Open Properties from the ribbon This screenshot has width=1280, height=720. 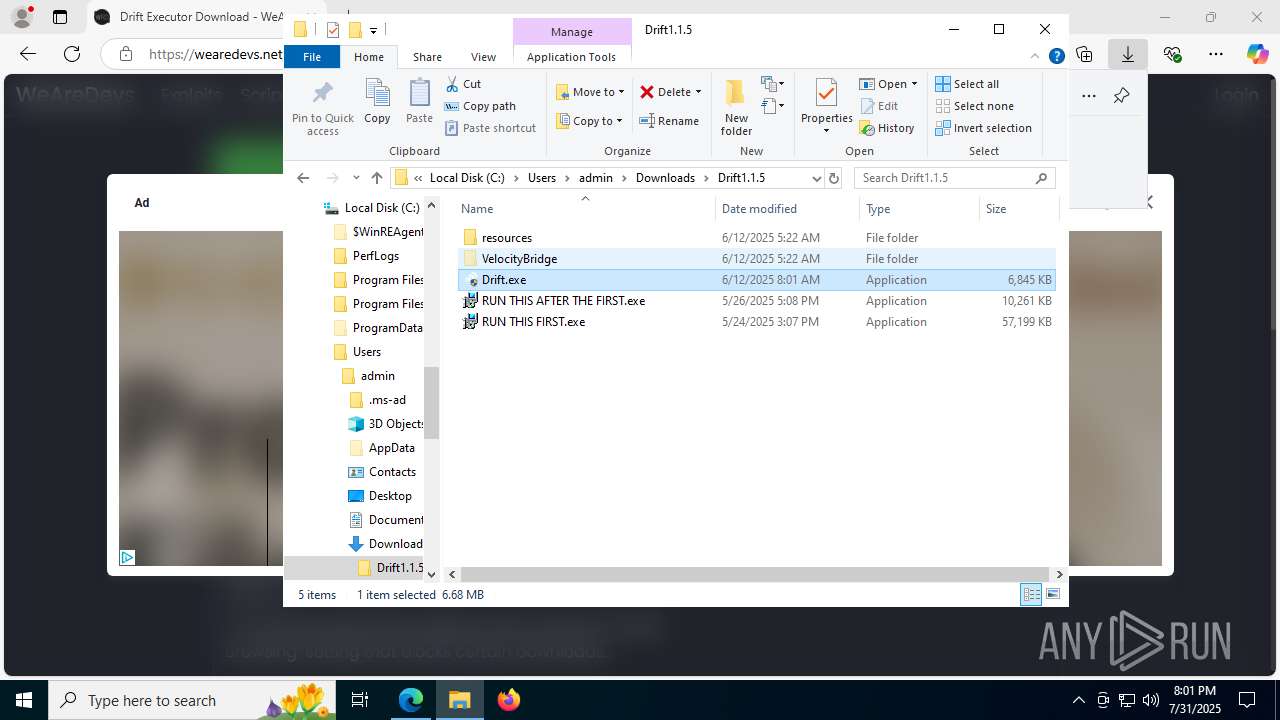[x=826, y=108]
